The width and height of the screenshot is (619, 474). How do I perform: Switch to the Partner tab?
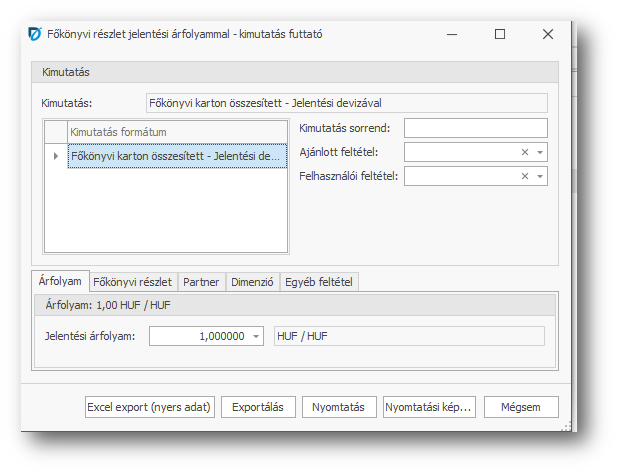[x=201, y=282]
